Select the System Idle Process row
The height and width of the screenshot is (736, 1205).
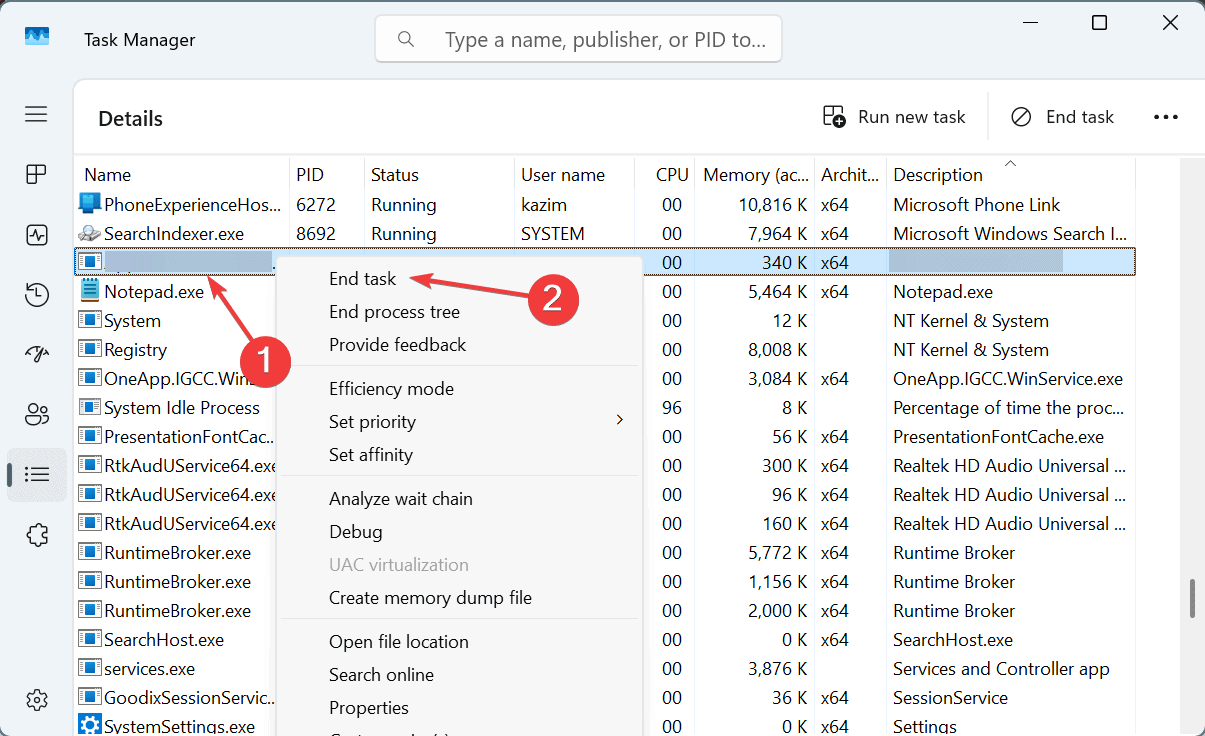[606, 408]
